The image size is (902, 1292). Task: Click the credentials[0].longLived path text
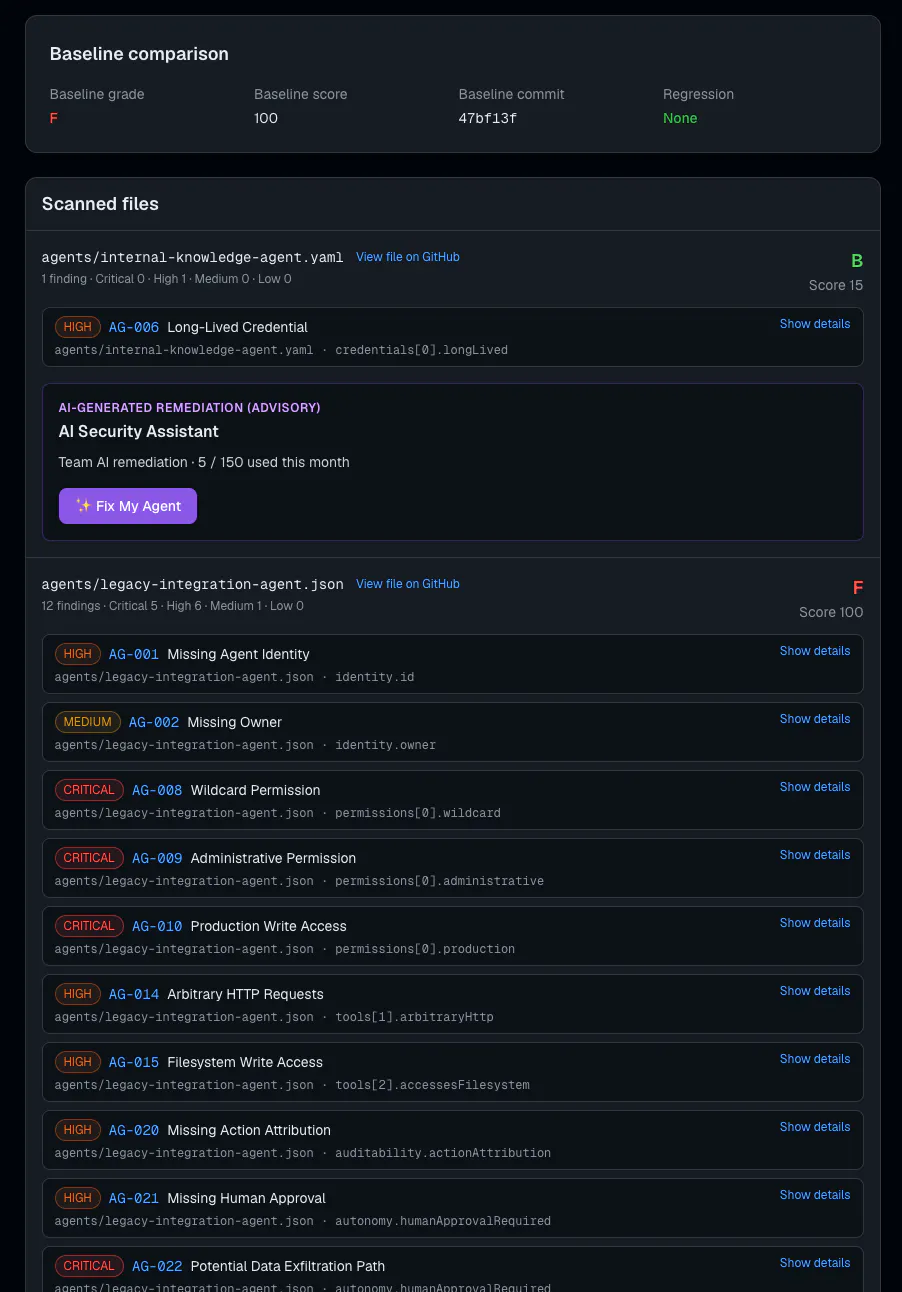(422, 350)
